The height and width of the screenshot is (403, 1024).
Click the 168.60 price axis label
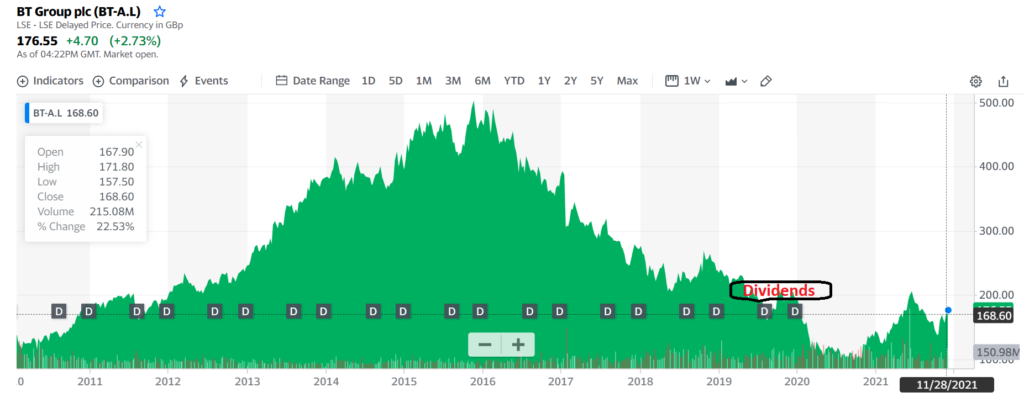(996, 315)
